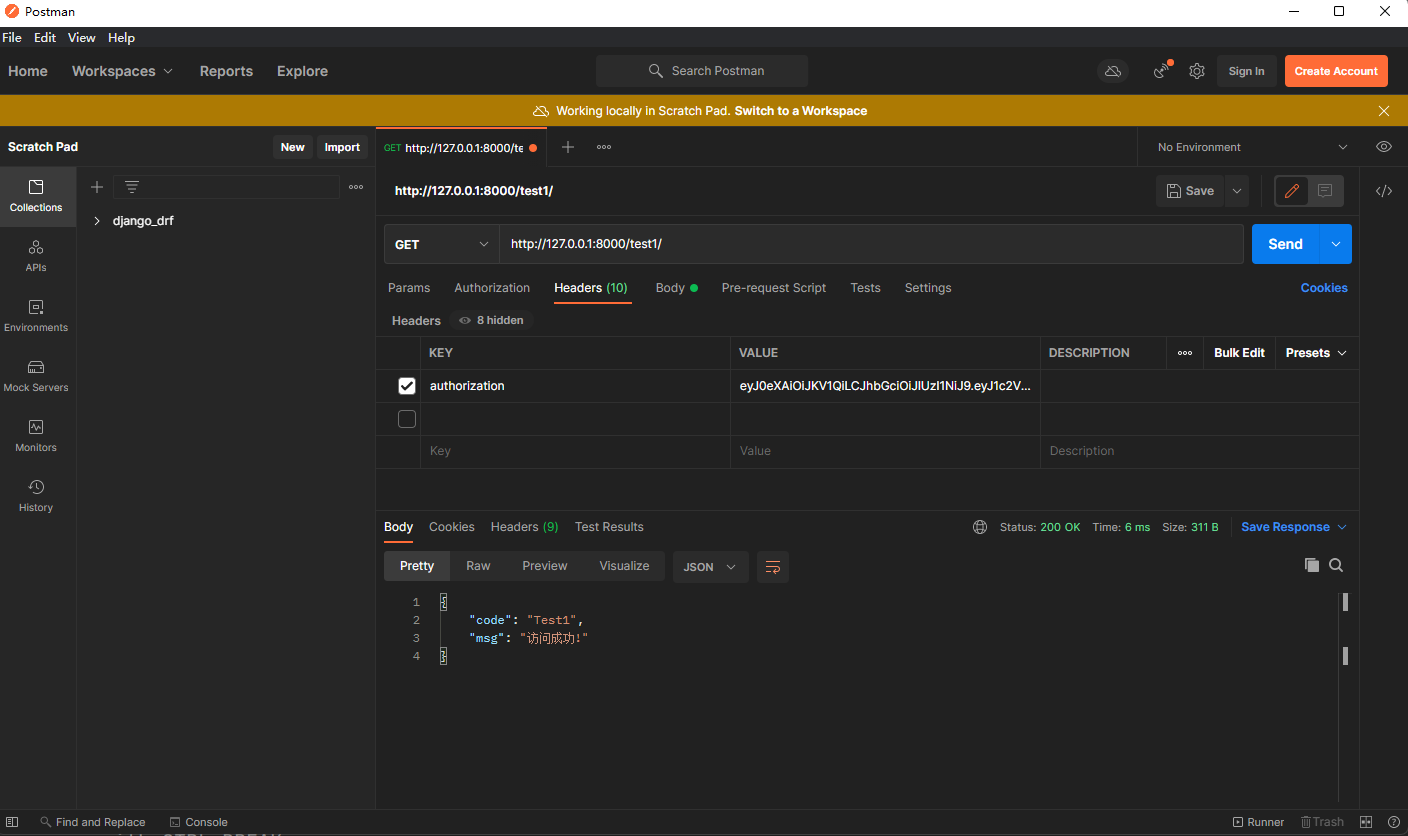Open the APIs sidebar panel
The height and width of the screenshot is (836, 1408).
36,256
